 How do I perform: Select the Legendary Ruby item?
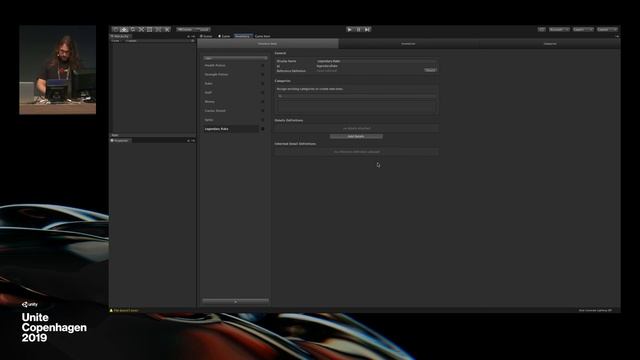click(x=231, y=129)
